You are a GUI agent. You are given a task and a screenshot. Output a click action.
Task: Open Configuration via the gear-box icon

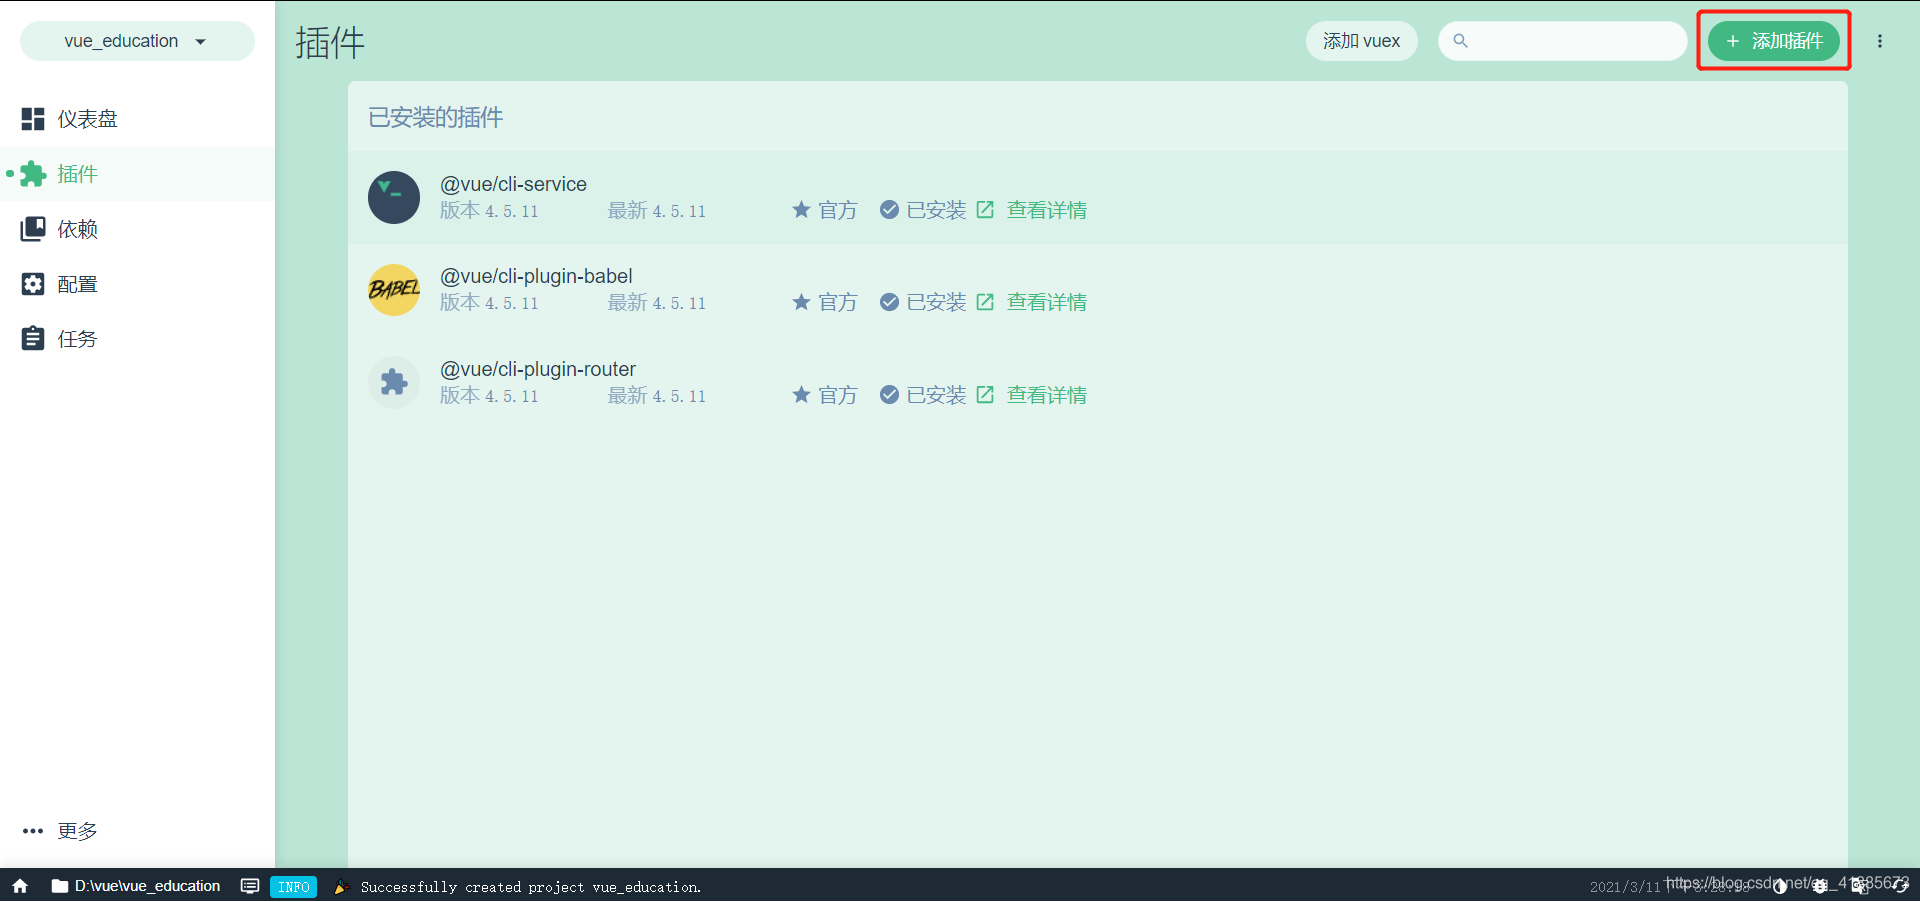pos(33,284)
